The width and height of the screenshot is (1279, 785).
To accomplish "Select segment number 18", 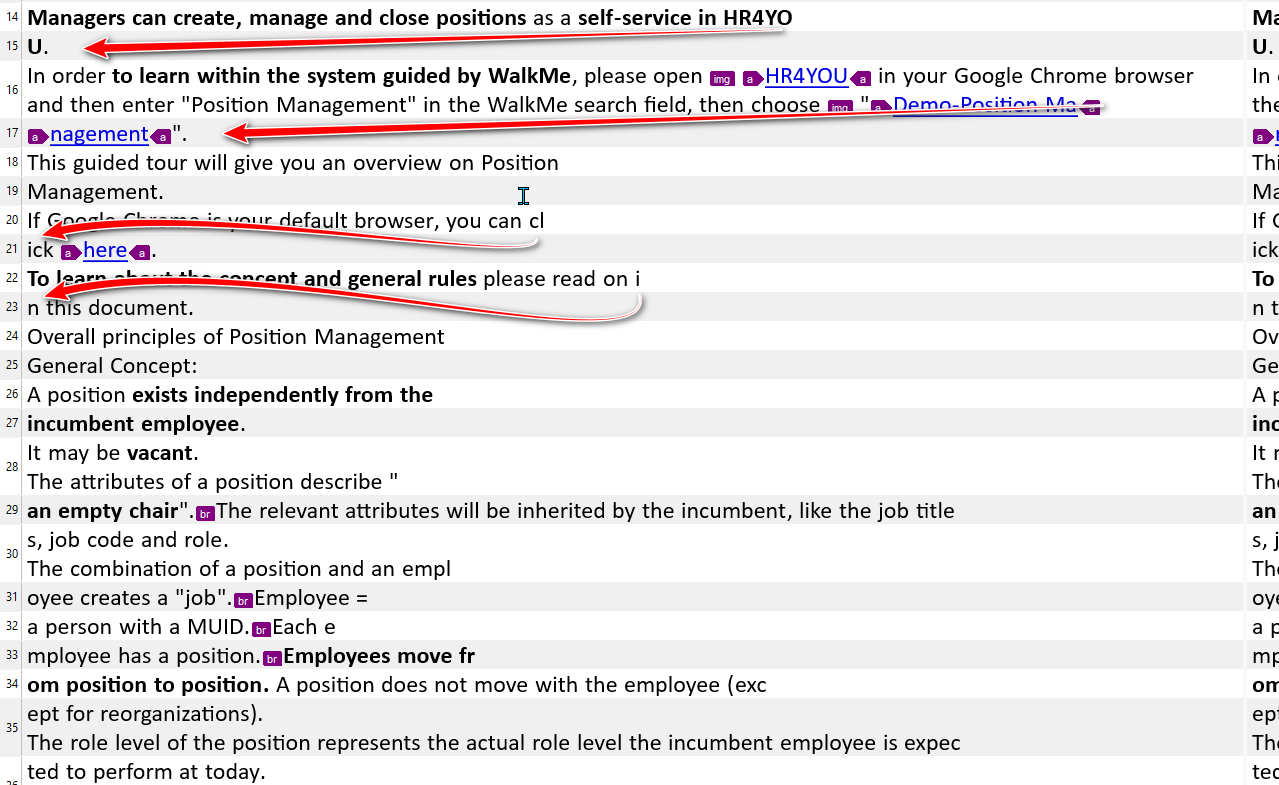I will (x=12, y=163).
